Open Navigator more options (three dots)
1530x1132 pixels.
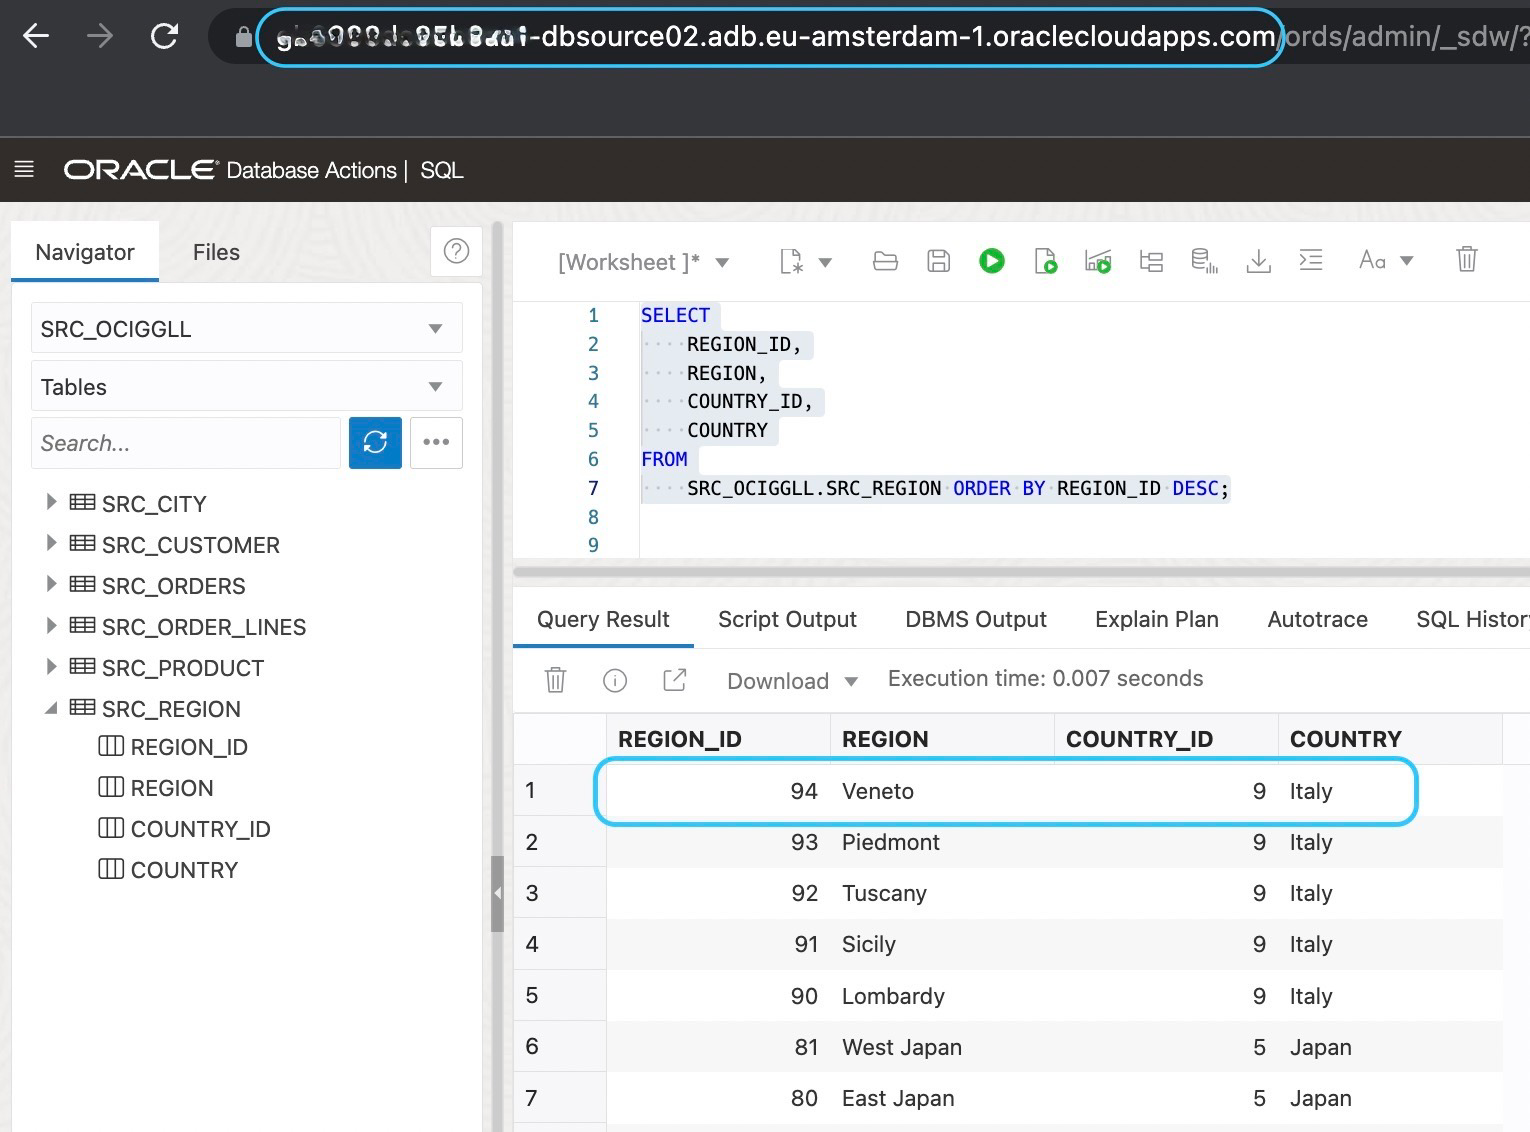coord(436,442)
